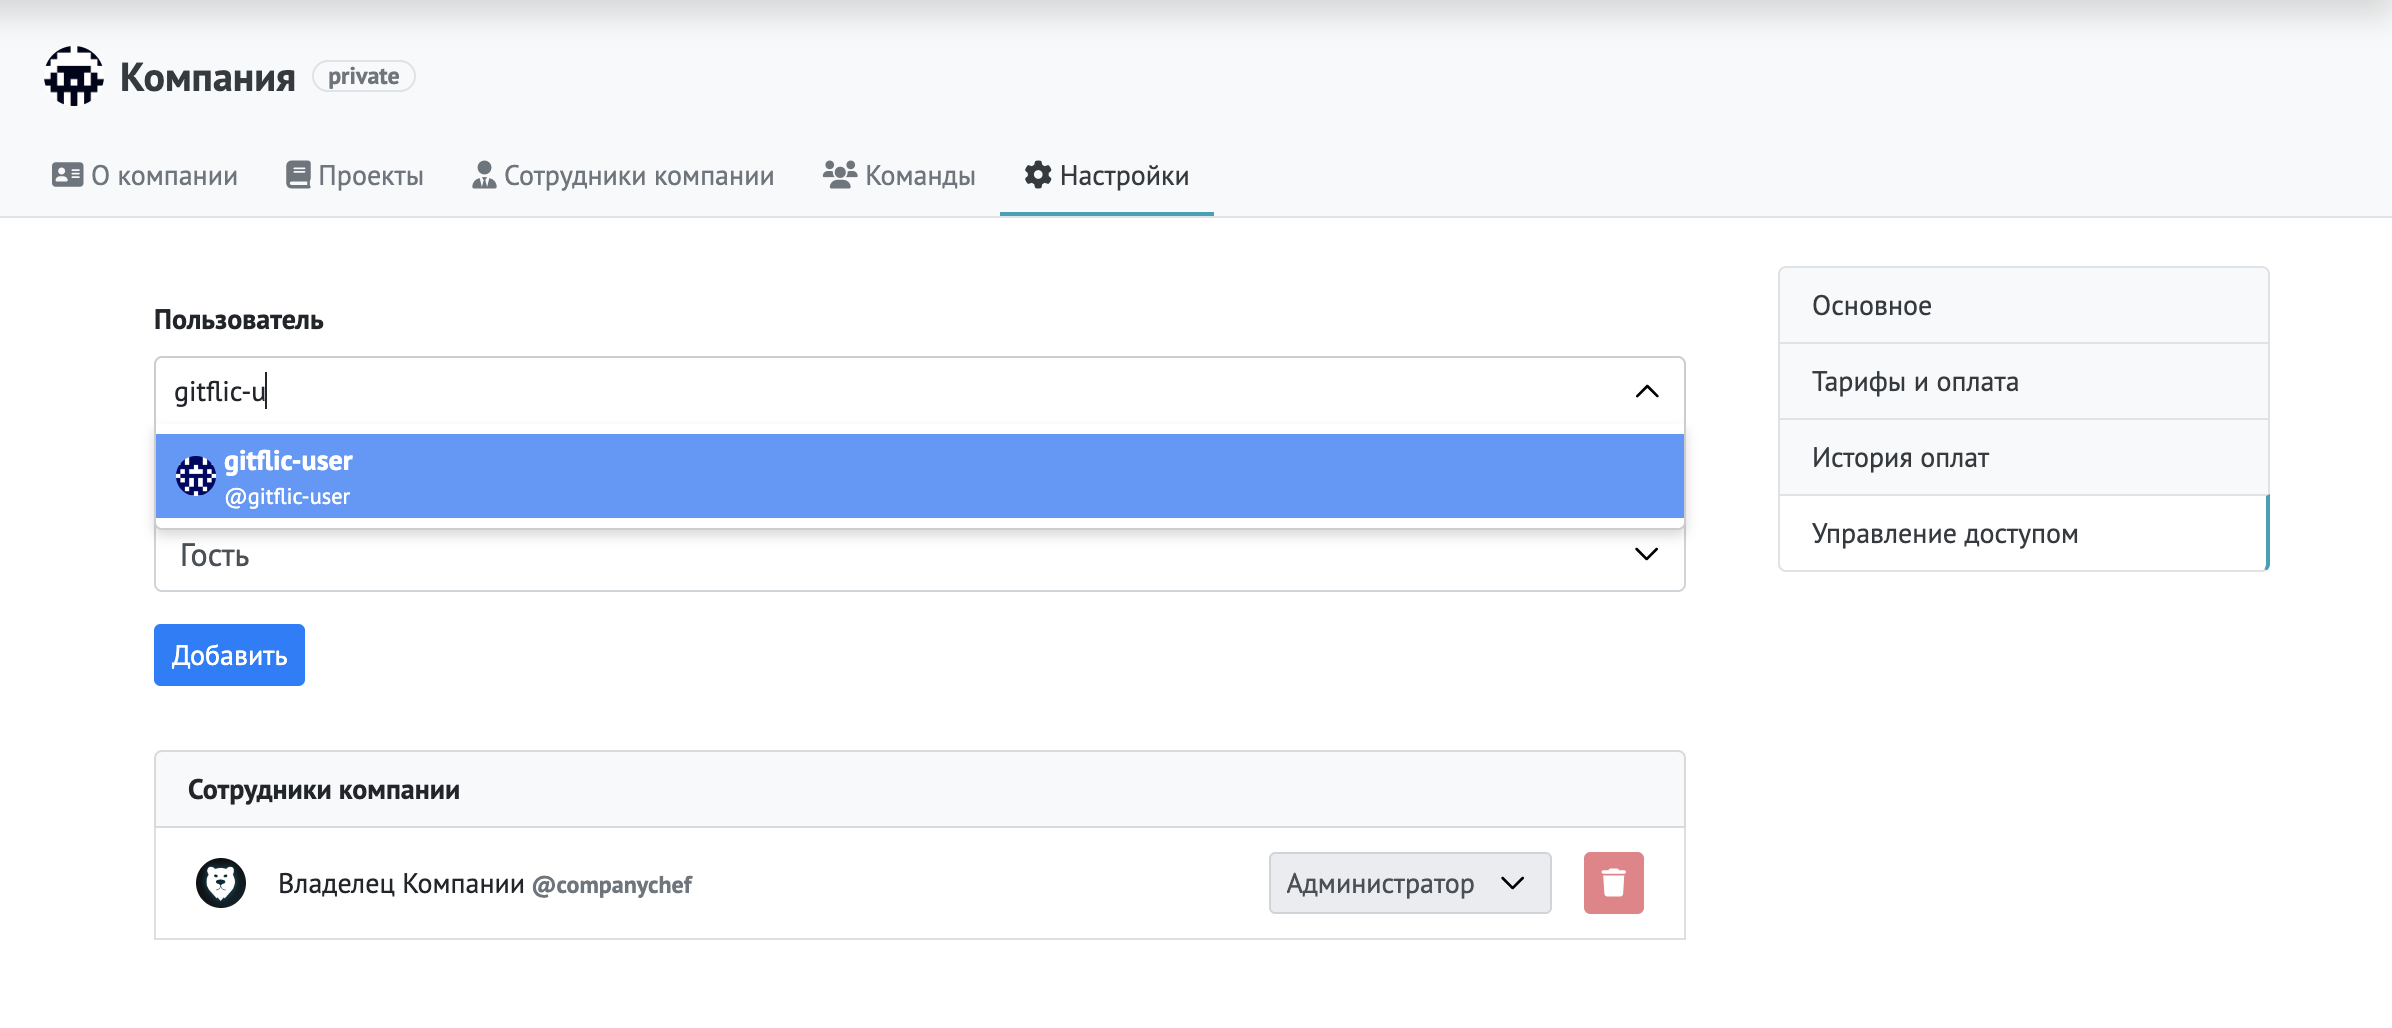Viewport: 2392px width, 1028px height.
Task: Open the Администратор role dropdown
Action: pyautogui.click(x=1410, y=883)
